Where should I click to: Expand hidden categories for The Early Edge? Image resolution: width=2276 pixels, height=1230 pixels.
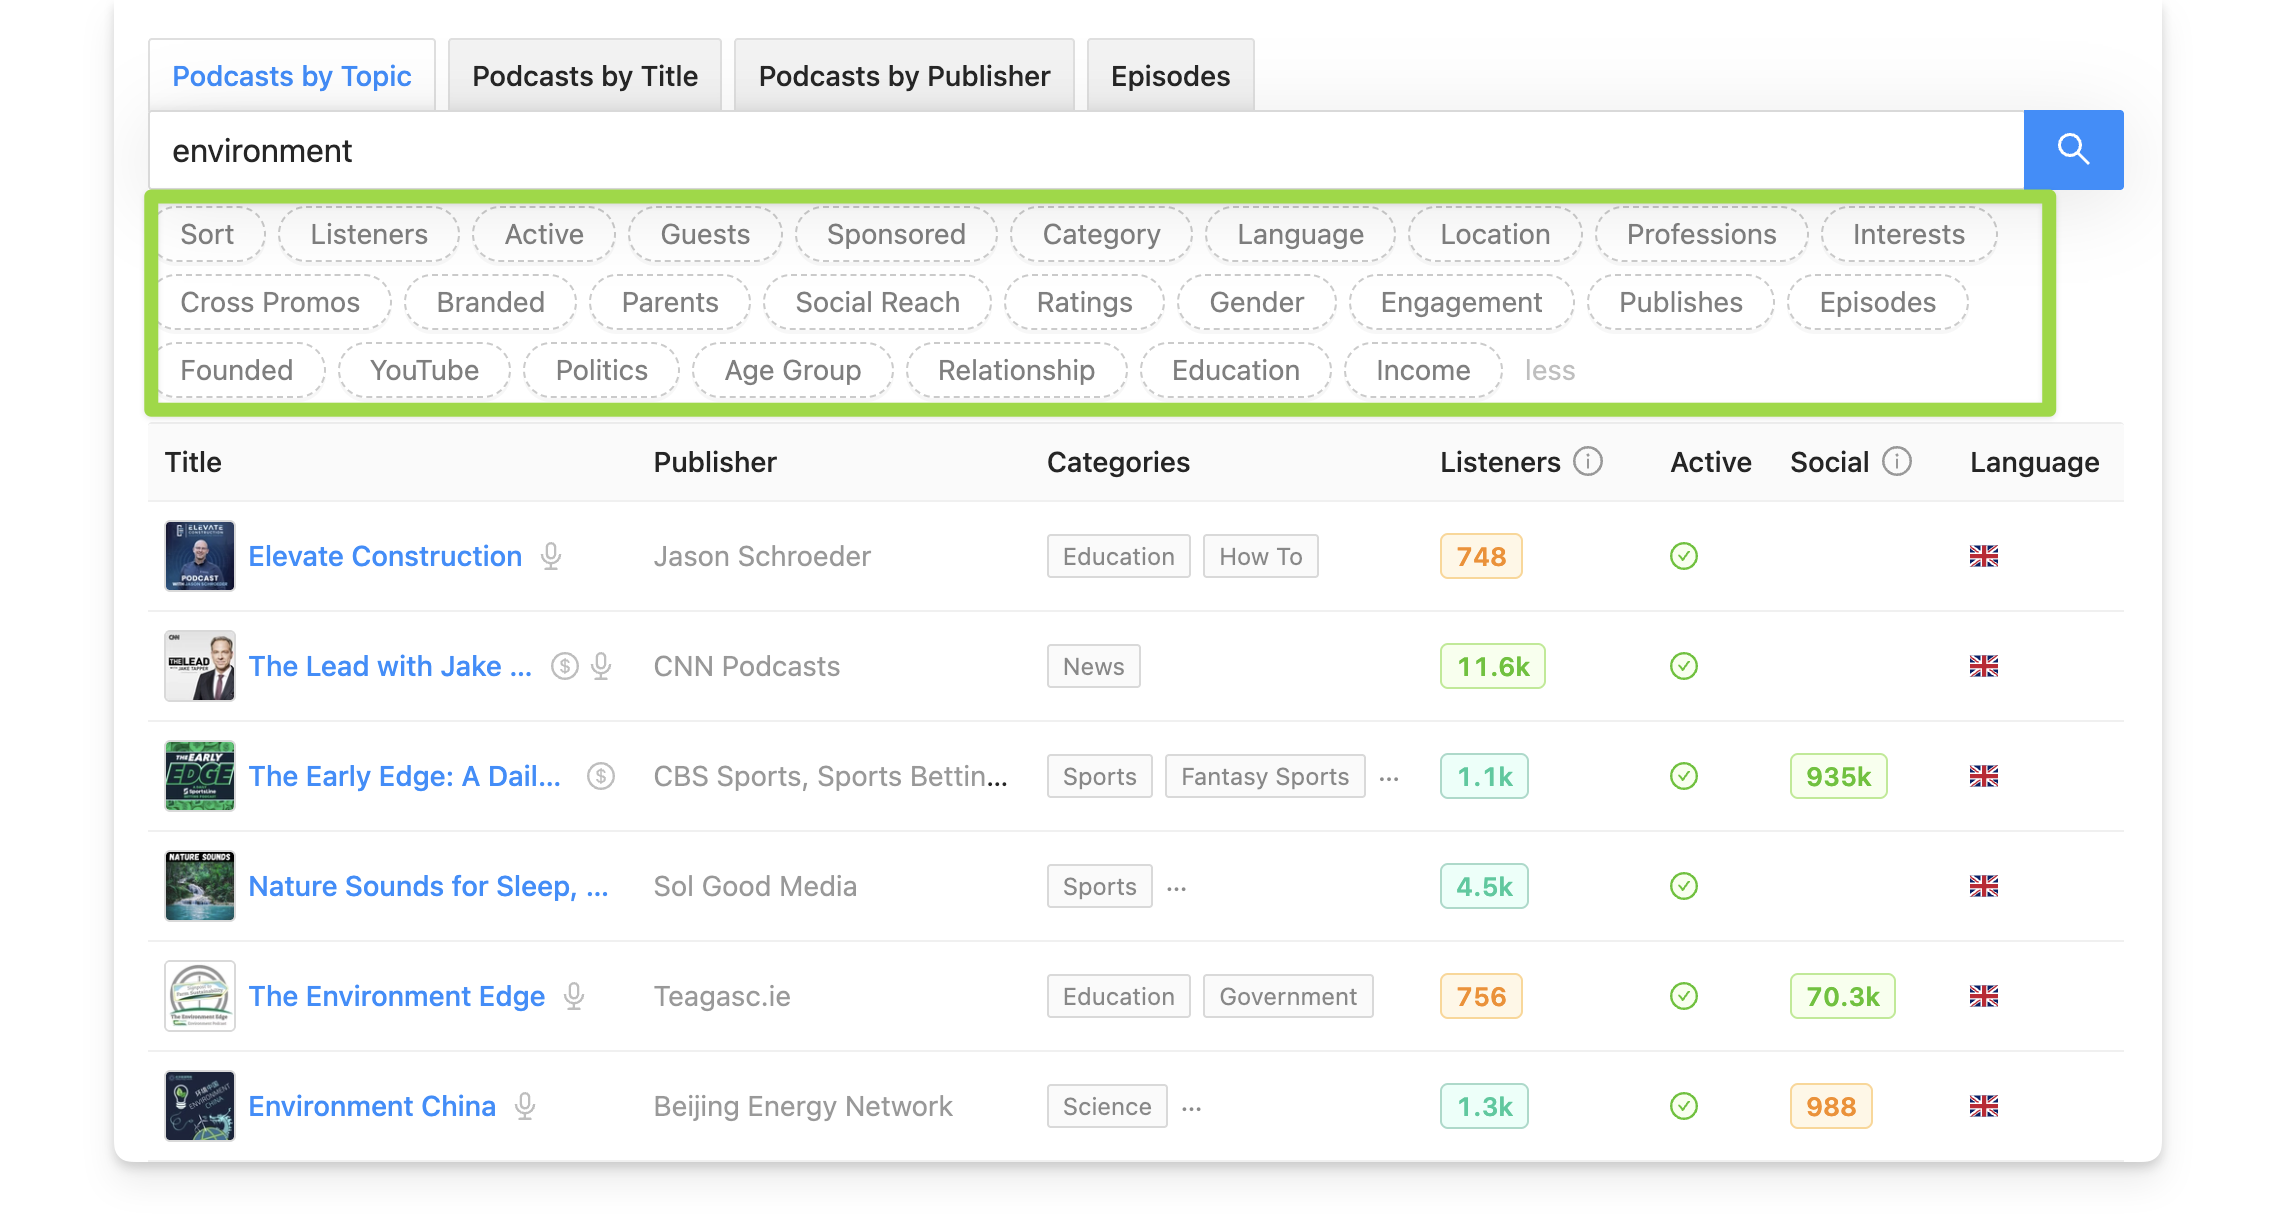coord(1389,776)
